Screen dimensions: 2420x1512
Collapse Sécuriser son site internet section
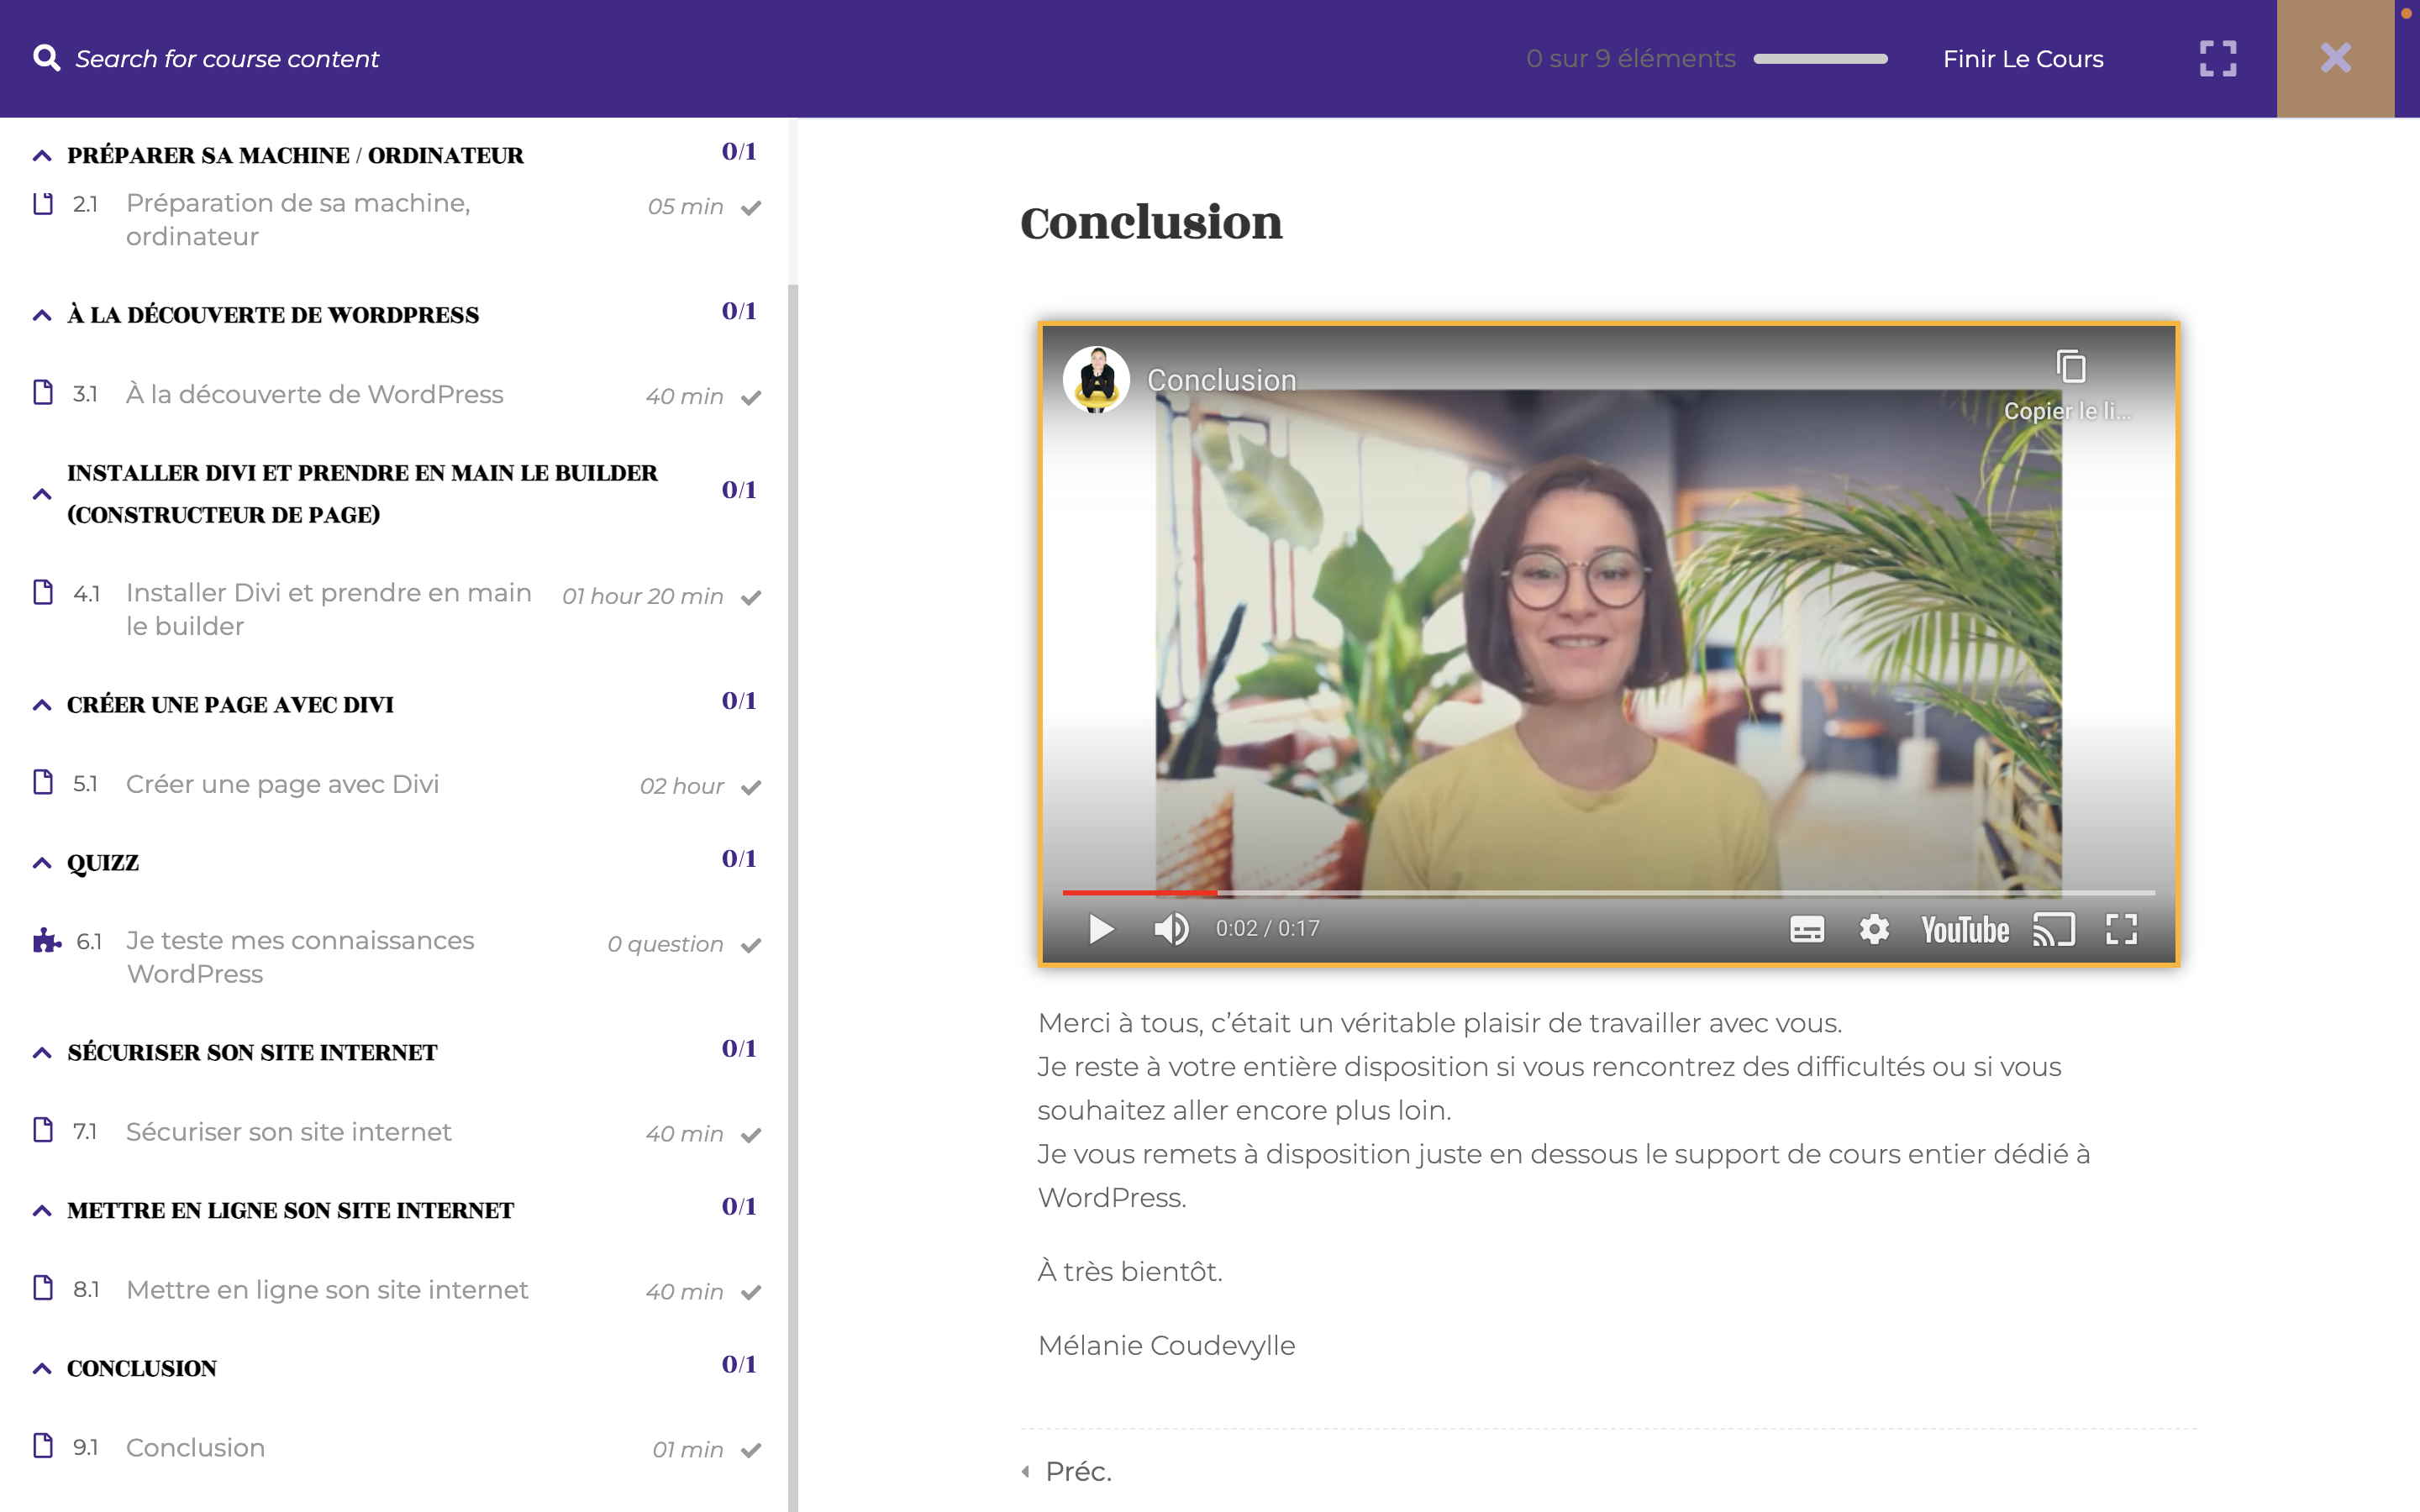tap(42, 1053)
